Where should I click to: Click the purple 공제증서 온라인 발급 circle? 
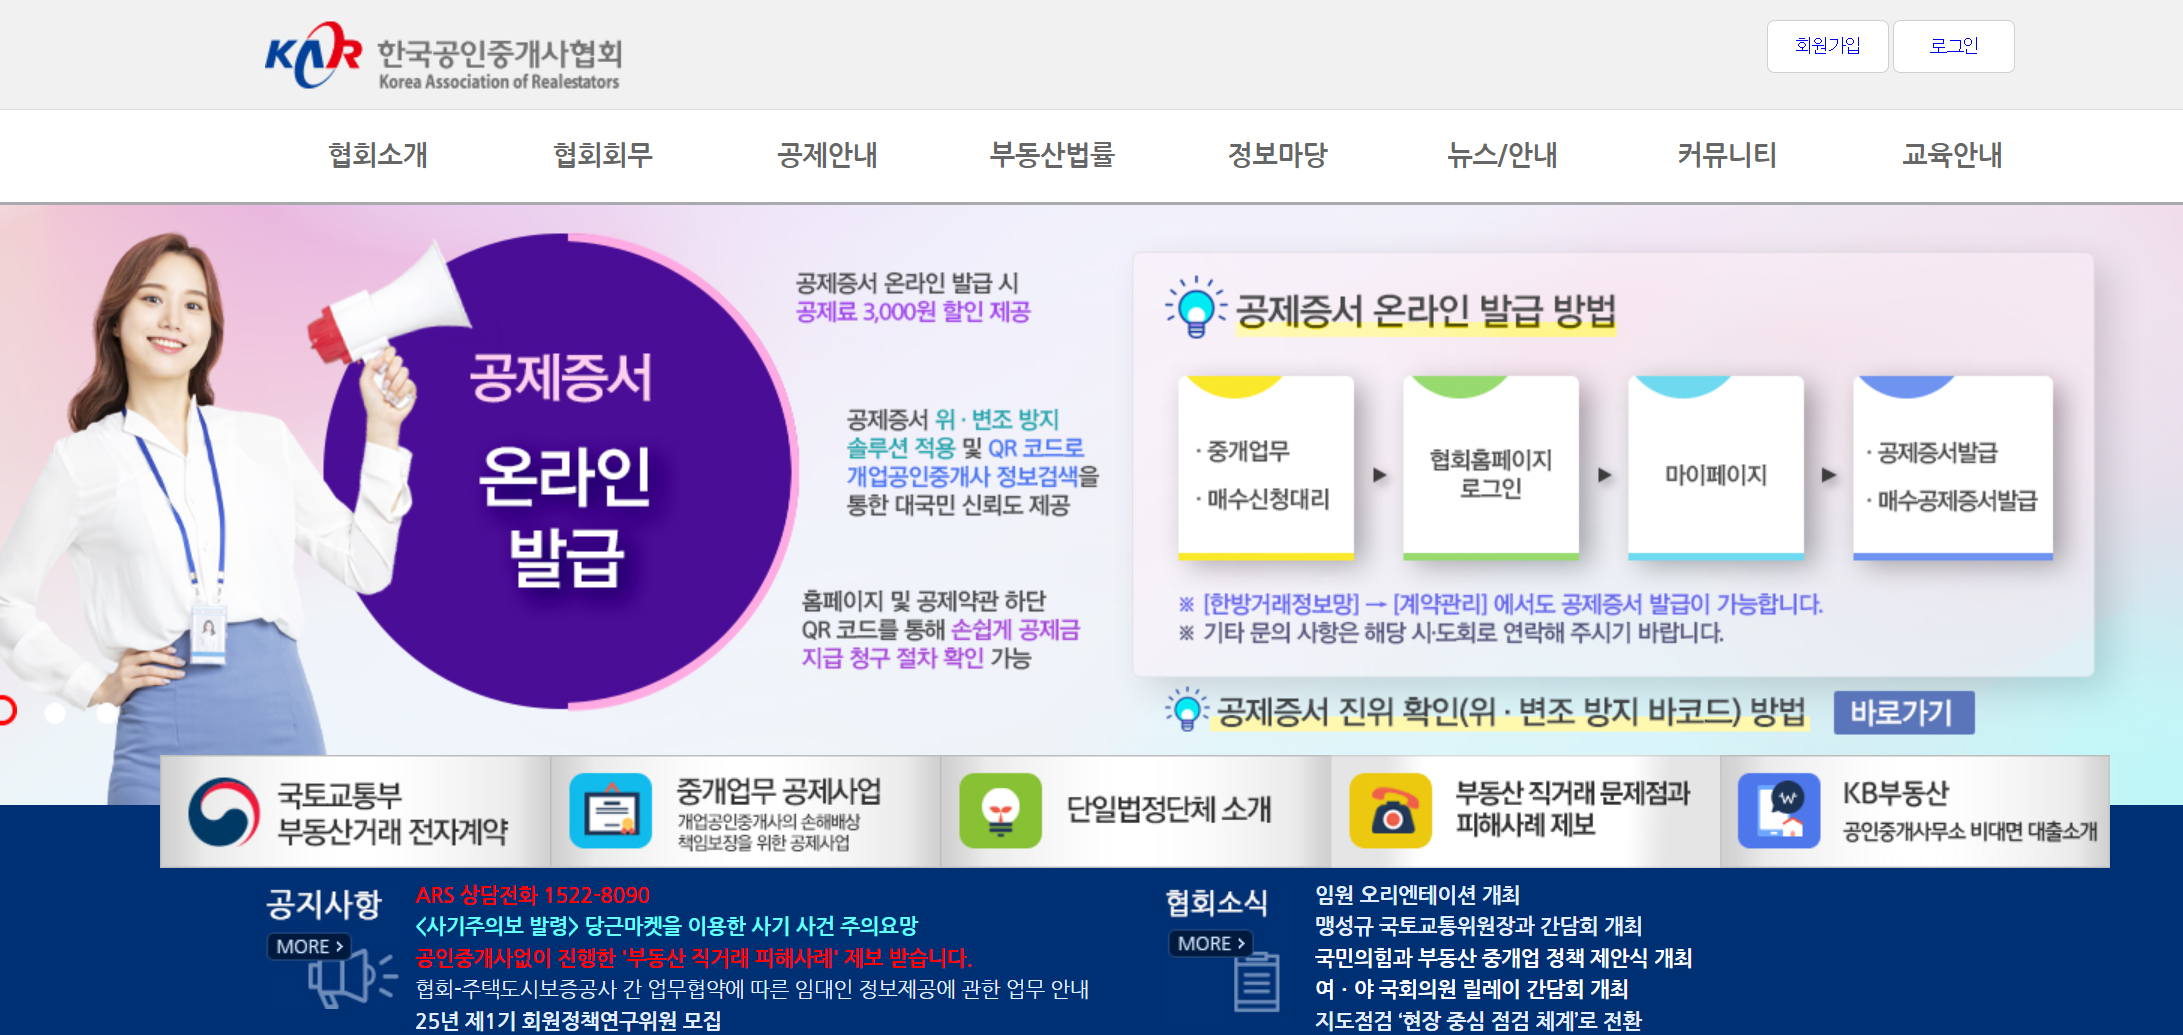click(x=560, y=471)
